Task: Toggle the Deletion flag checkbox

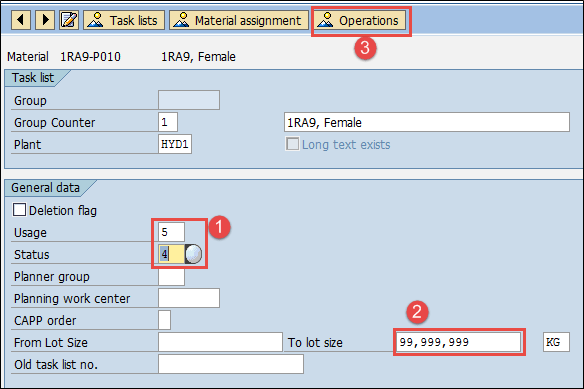Action: 19,210
